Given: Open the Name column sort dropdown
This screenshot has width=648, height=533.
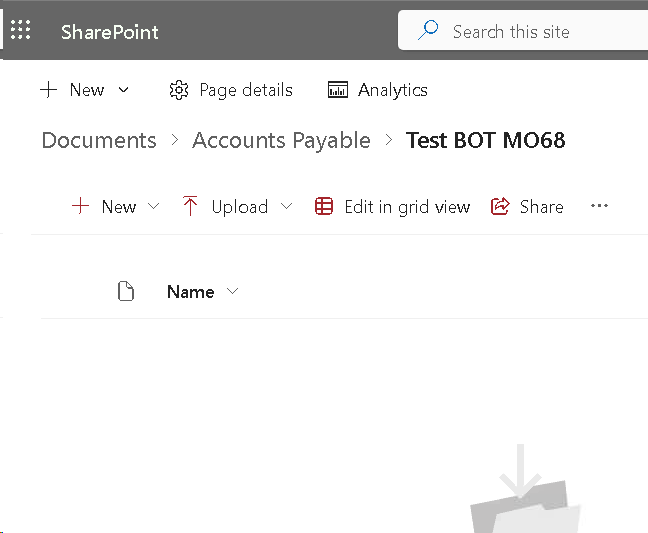Looking at the screenshot, I should (233, 292).
